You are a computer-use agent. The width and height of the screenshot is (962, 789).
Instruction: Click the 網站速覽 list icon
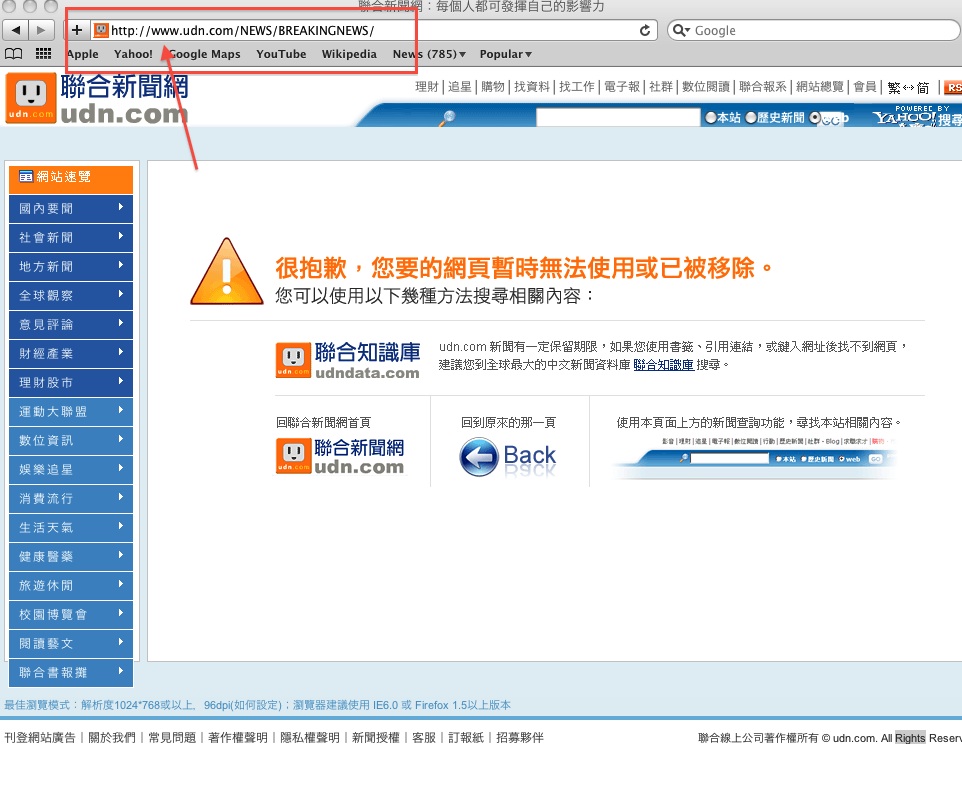25,177
